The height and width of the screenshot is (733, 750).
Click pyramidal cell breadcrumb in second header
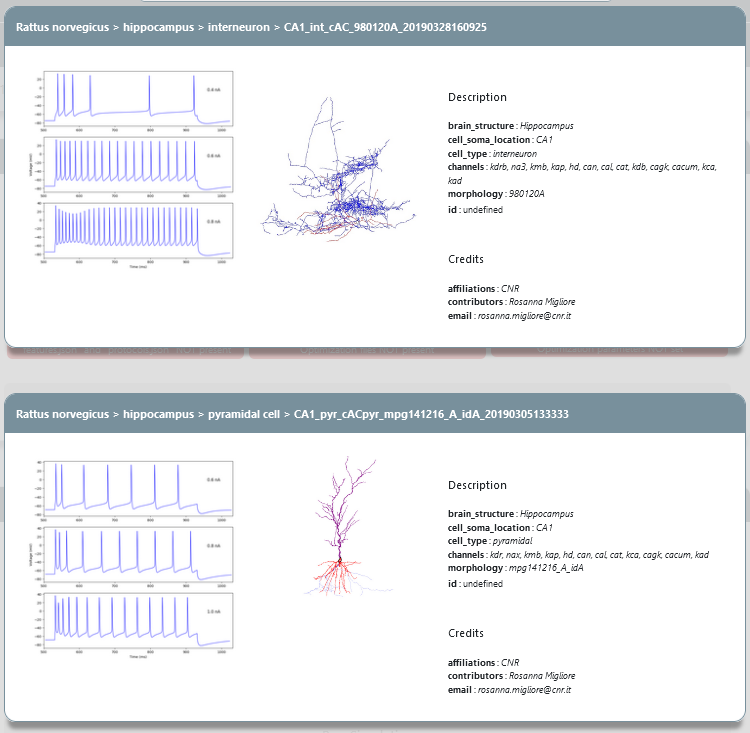coord(243,414)
